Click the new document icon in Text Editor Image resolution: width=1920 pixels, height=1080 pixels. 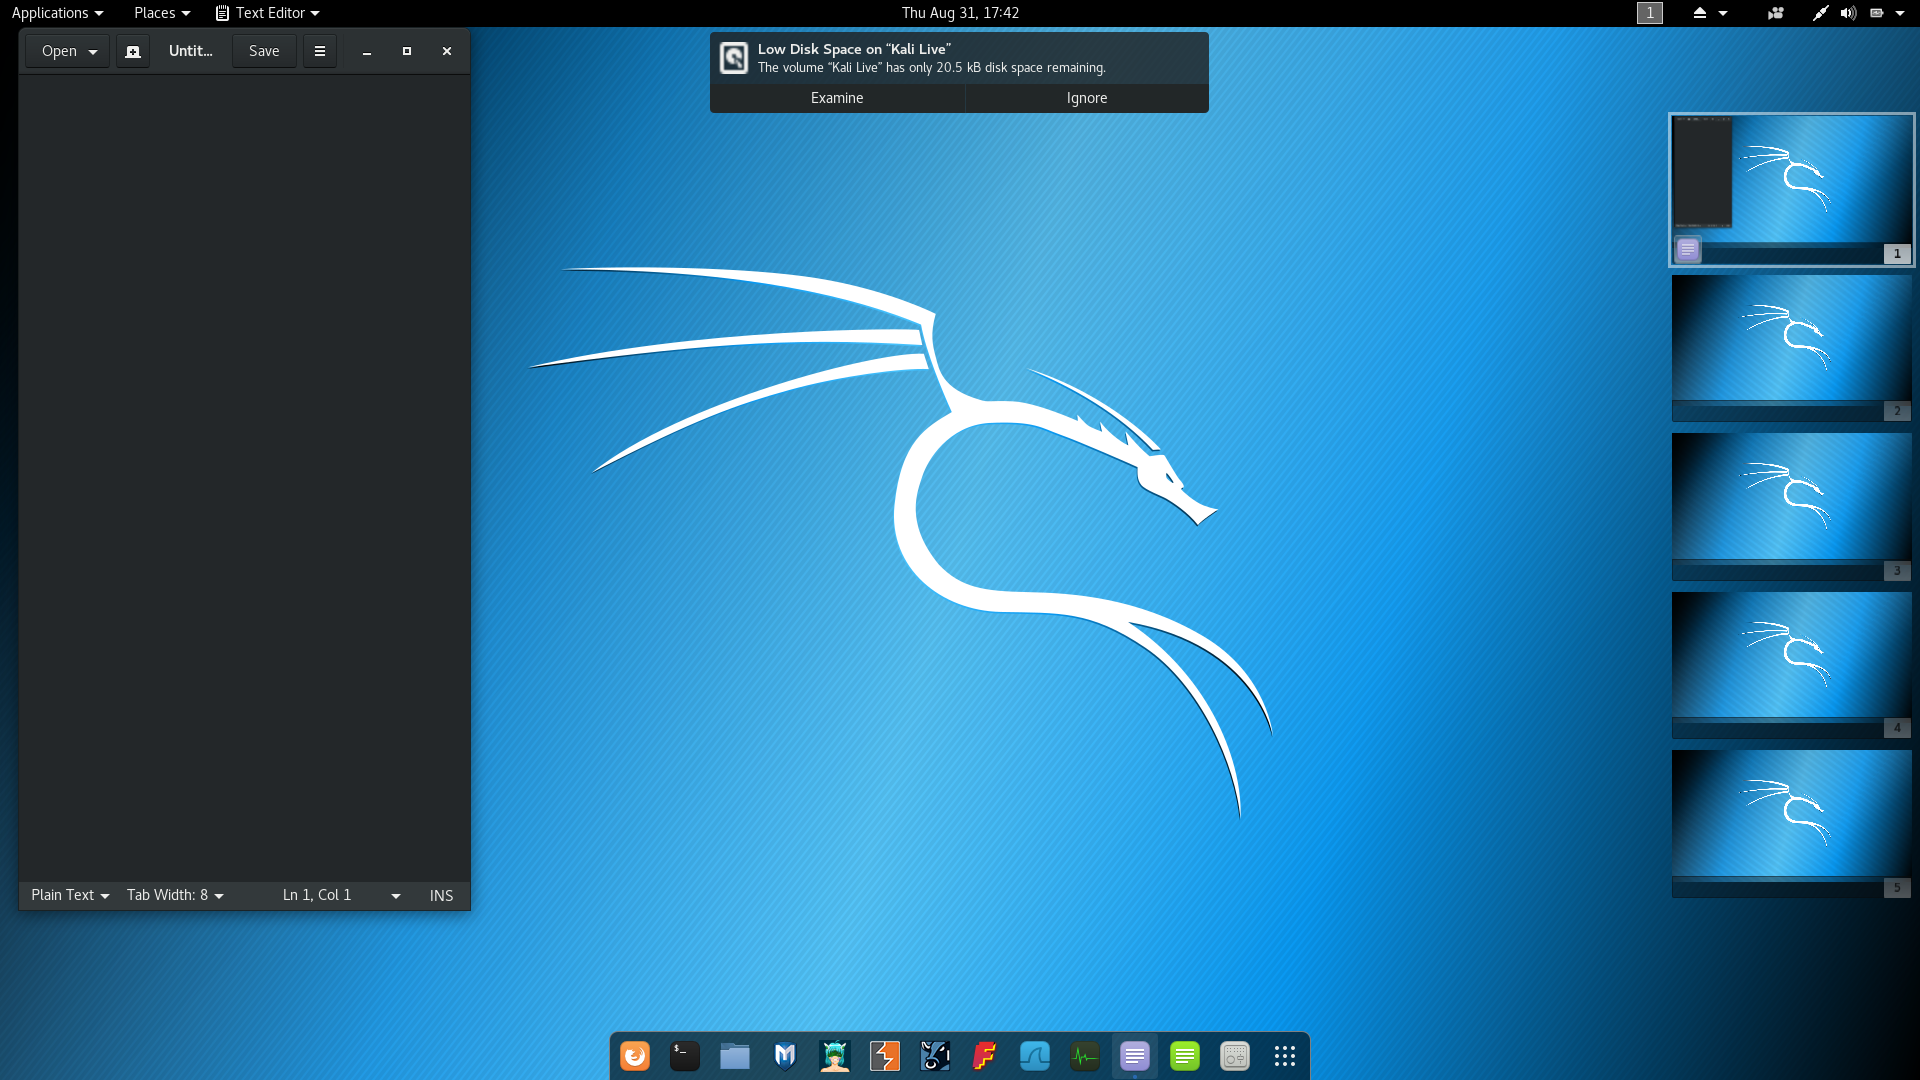[x=133, y=51]
